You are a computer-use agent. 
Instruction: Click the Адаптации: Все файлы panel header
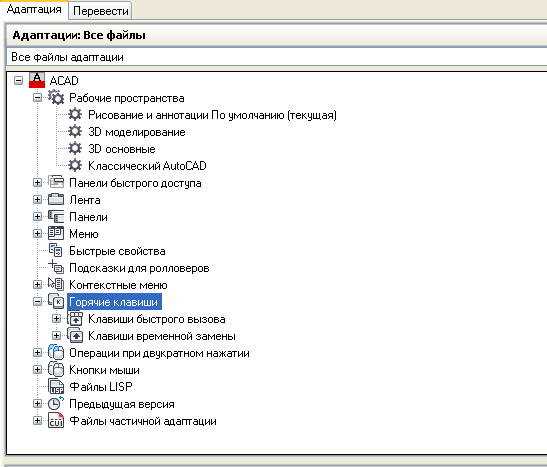(x=277, y=35)
